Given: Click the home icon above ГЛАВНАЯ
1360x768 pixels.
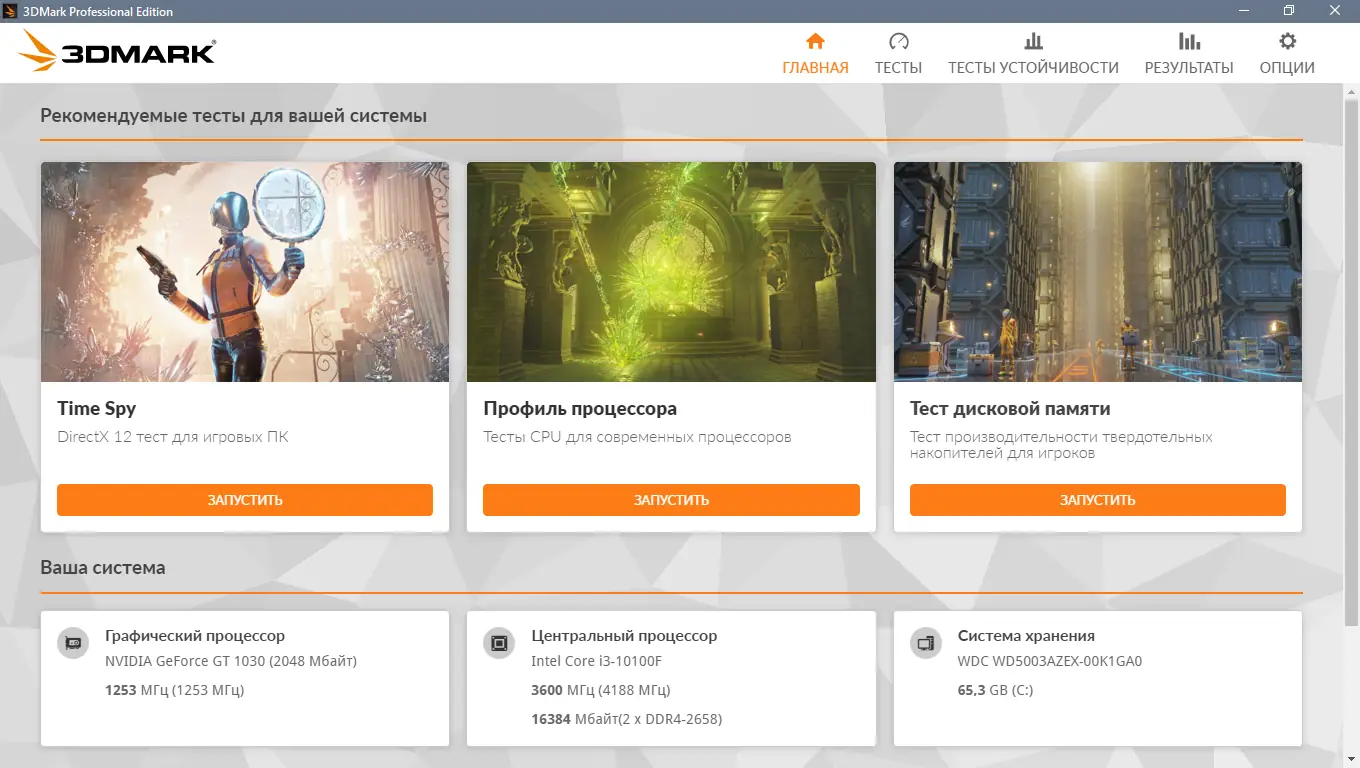Looking at the screenshot, I should [815, 41].
